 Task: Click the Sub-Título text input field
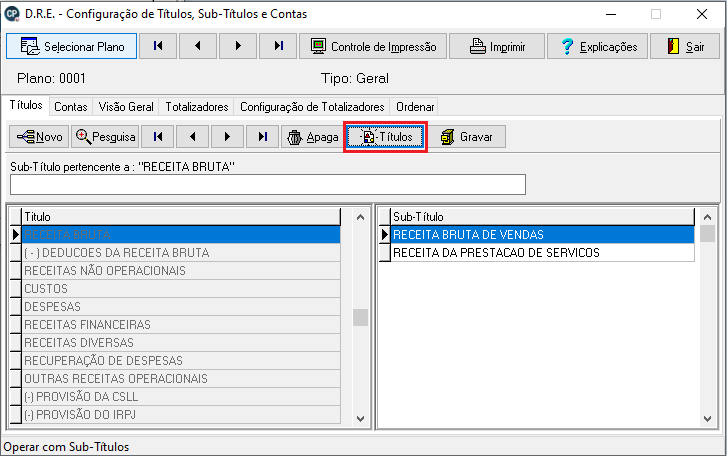[x=268, y=184]
